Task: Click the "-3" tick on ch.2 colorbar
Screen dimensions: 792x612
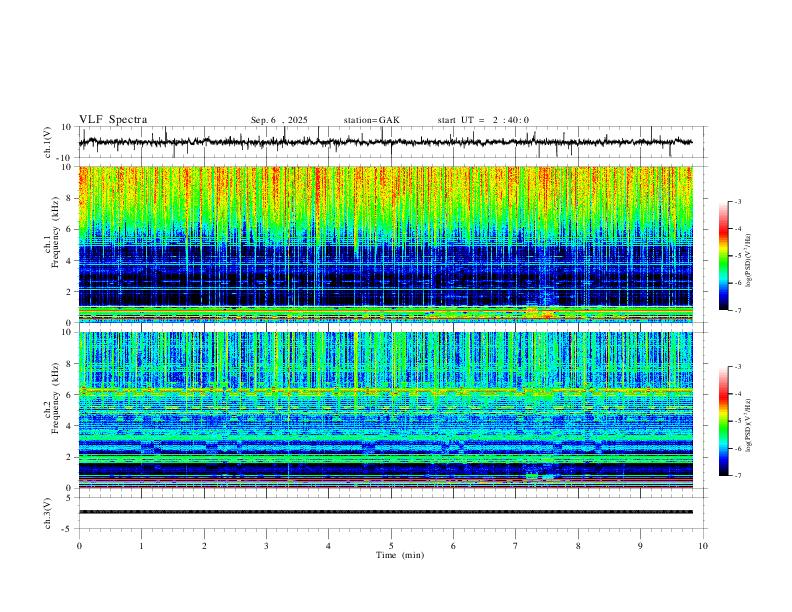Action: [737, 367]
